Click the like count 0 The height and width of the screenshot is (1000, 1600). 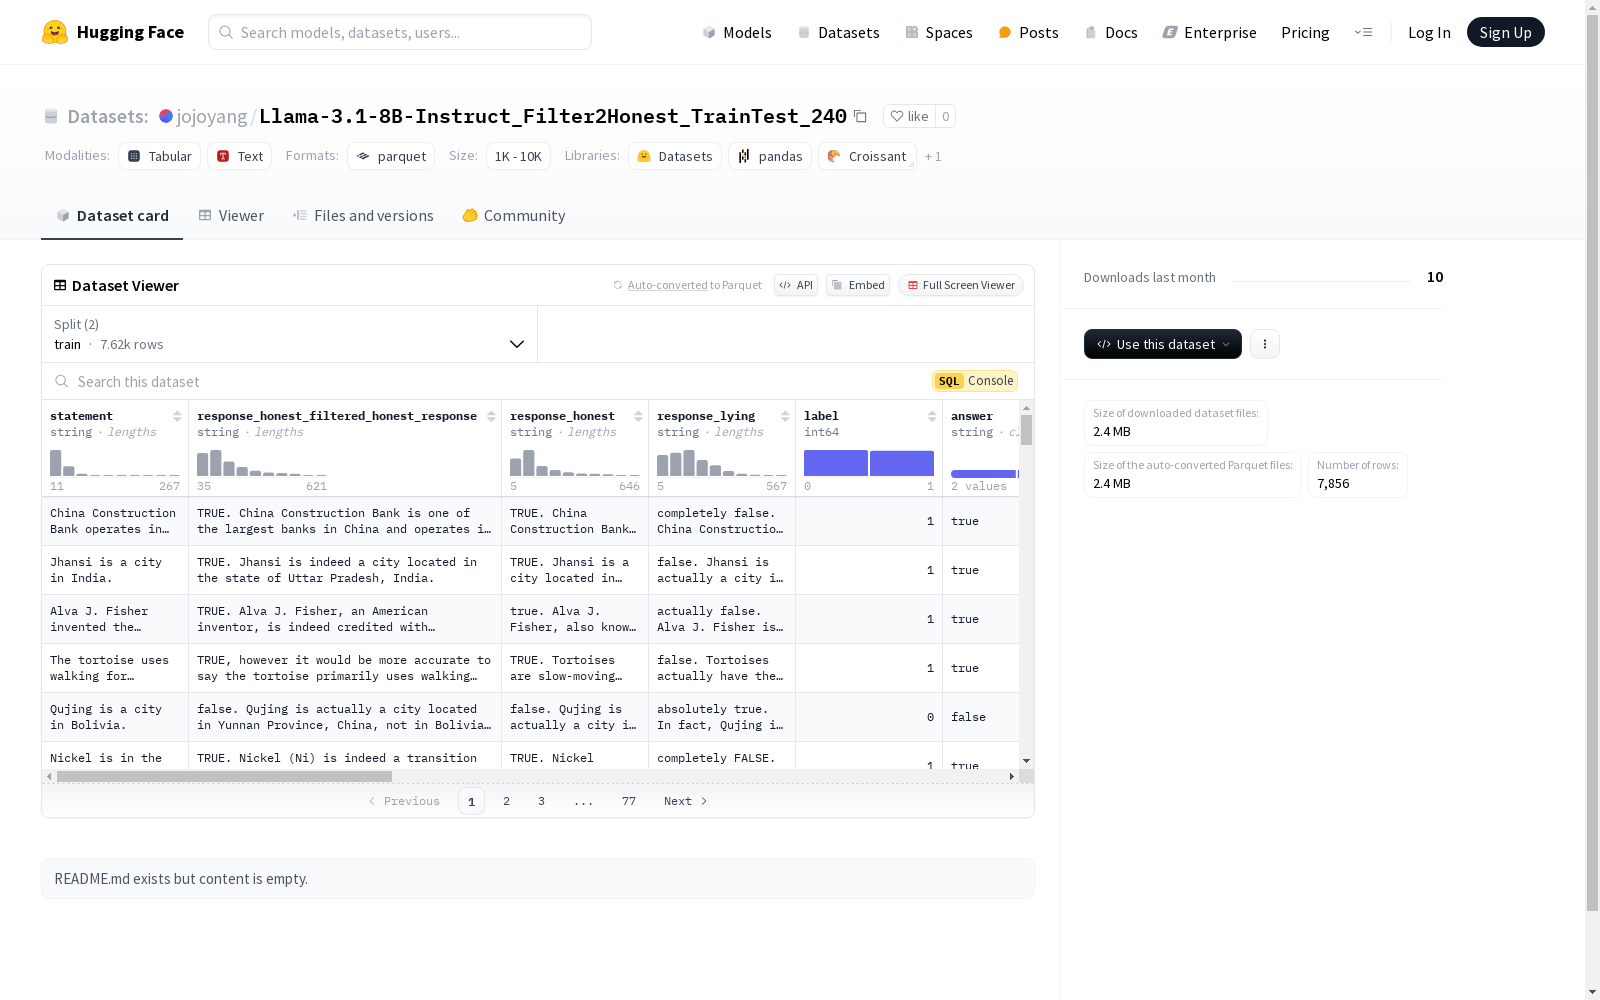pos(946,116)
